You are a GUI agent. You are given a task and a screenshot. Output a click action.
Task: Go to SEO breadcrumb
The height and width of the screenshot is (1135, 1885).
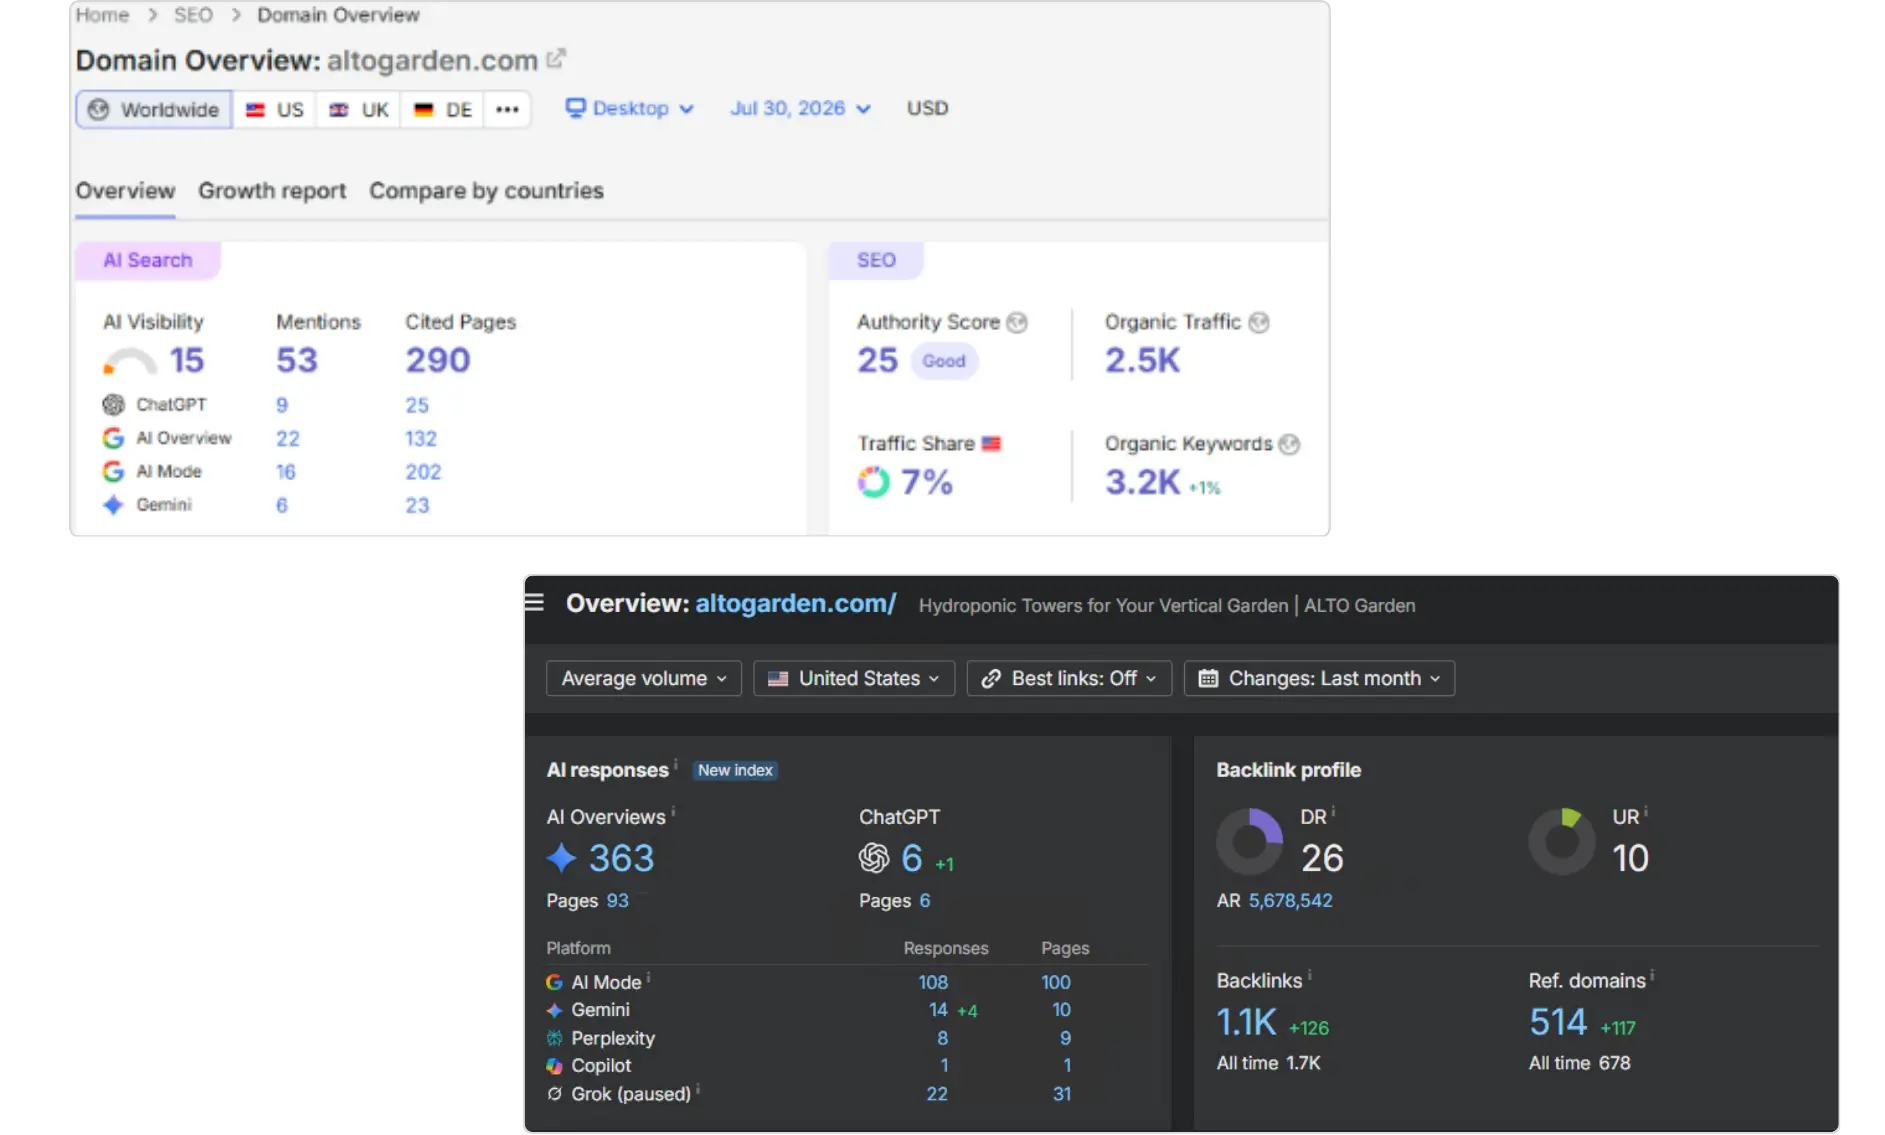tap(193, 15)
